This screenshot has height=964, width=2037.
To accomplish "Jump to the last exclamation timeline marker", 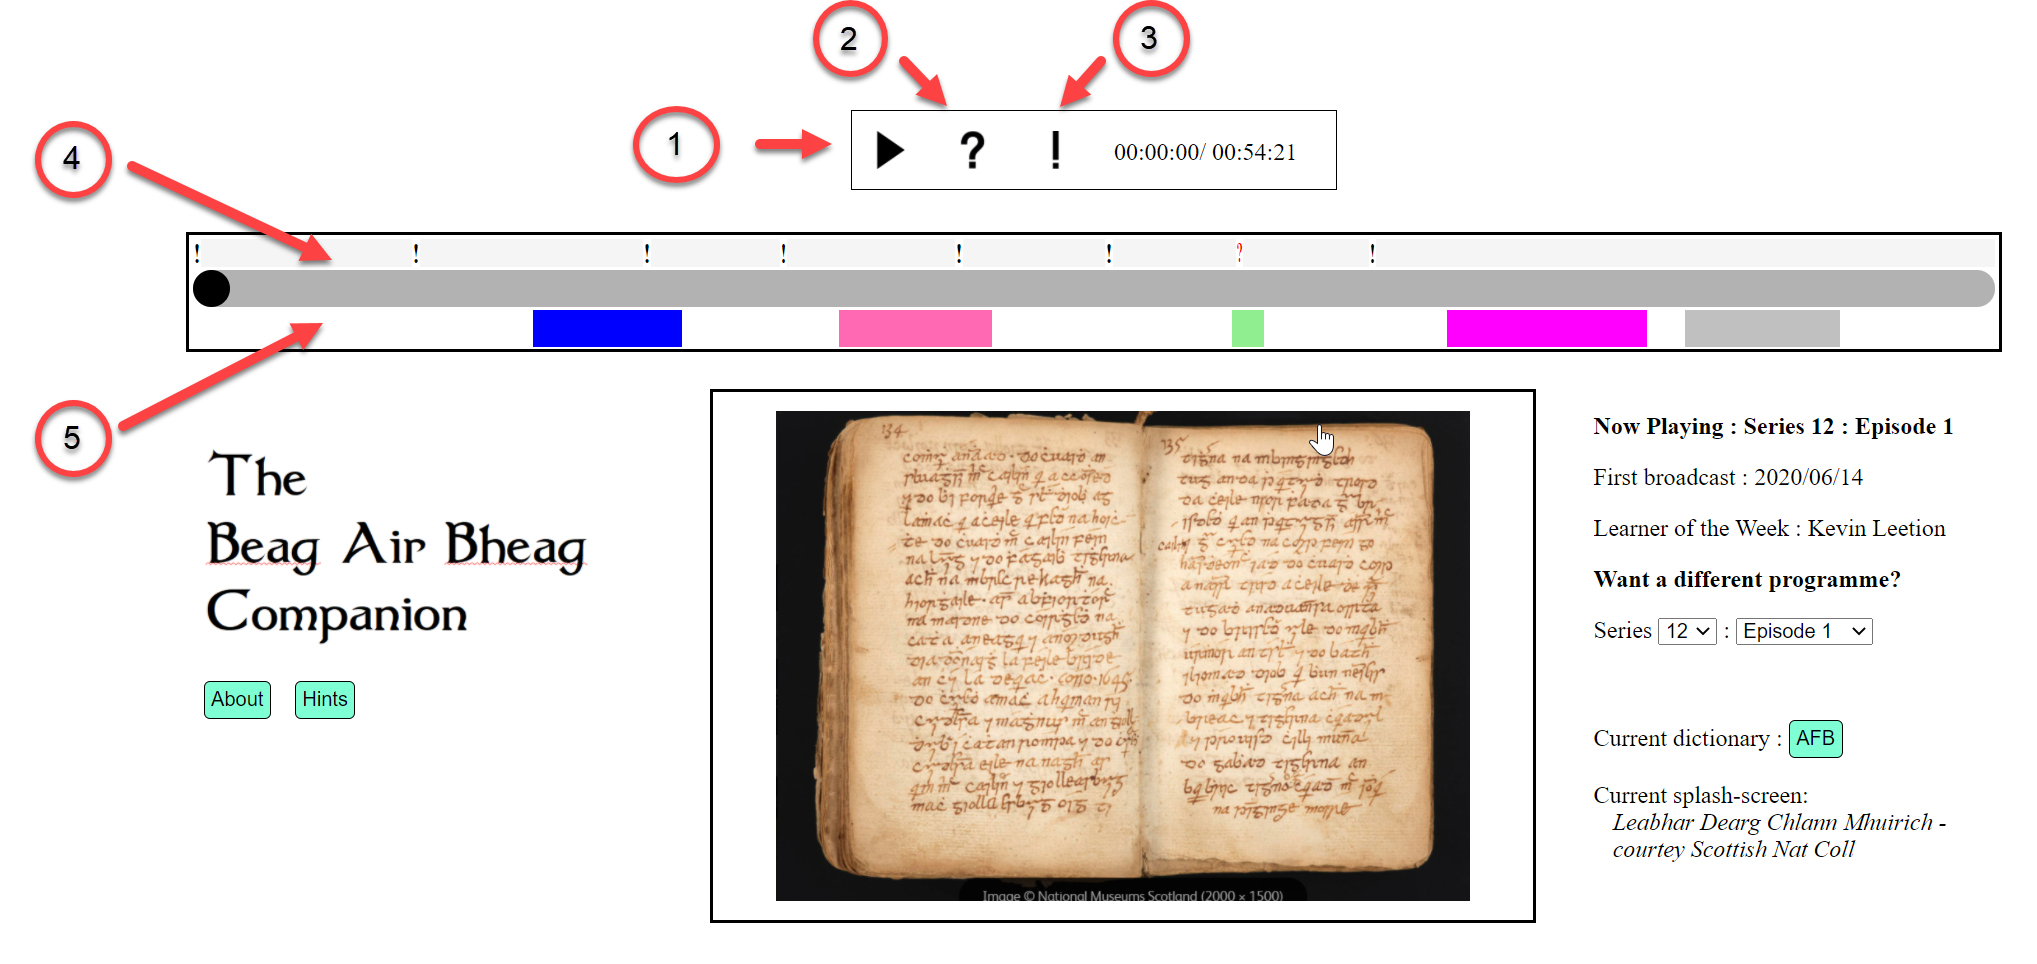I will pyautogui.click(x=1372, y=253).
